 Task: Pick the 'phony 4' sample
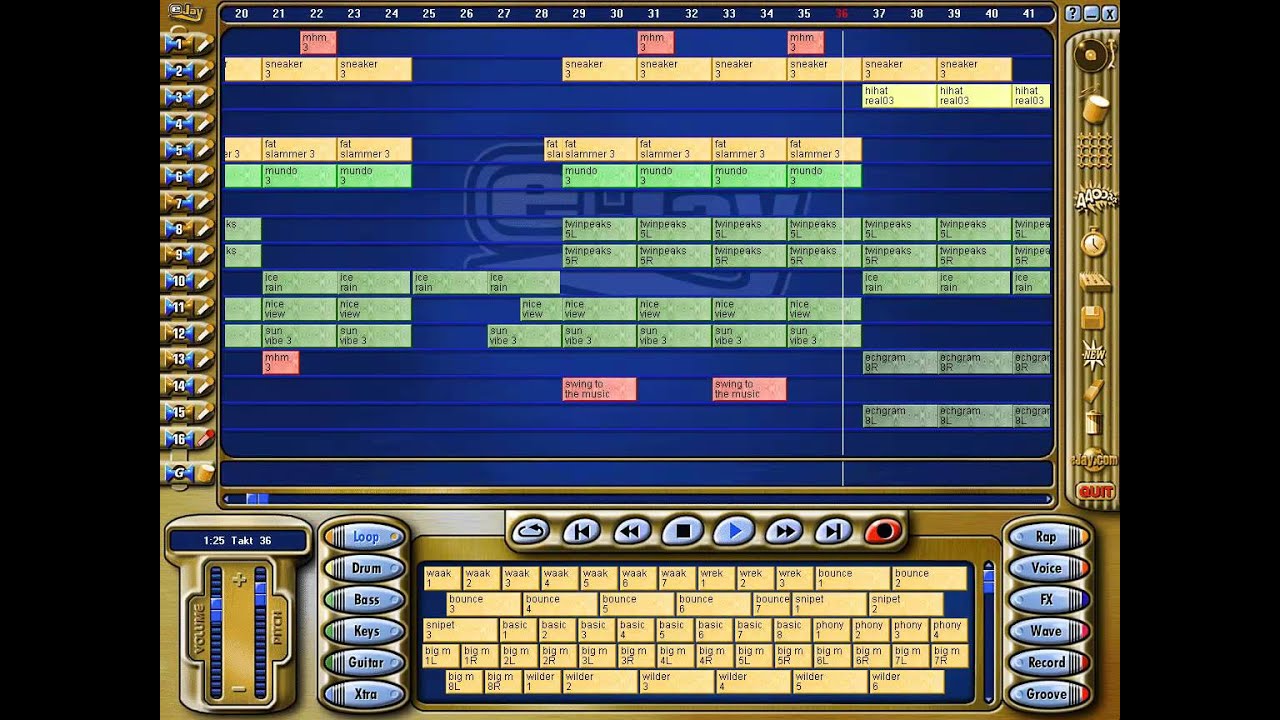tap(948, 630)
